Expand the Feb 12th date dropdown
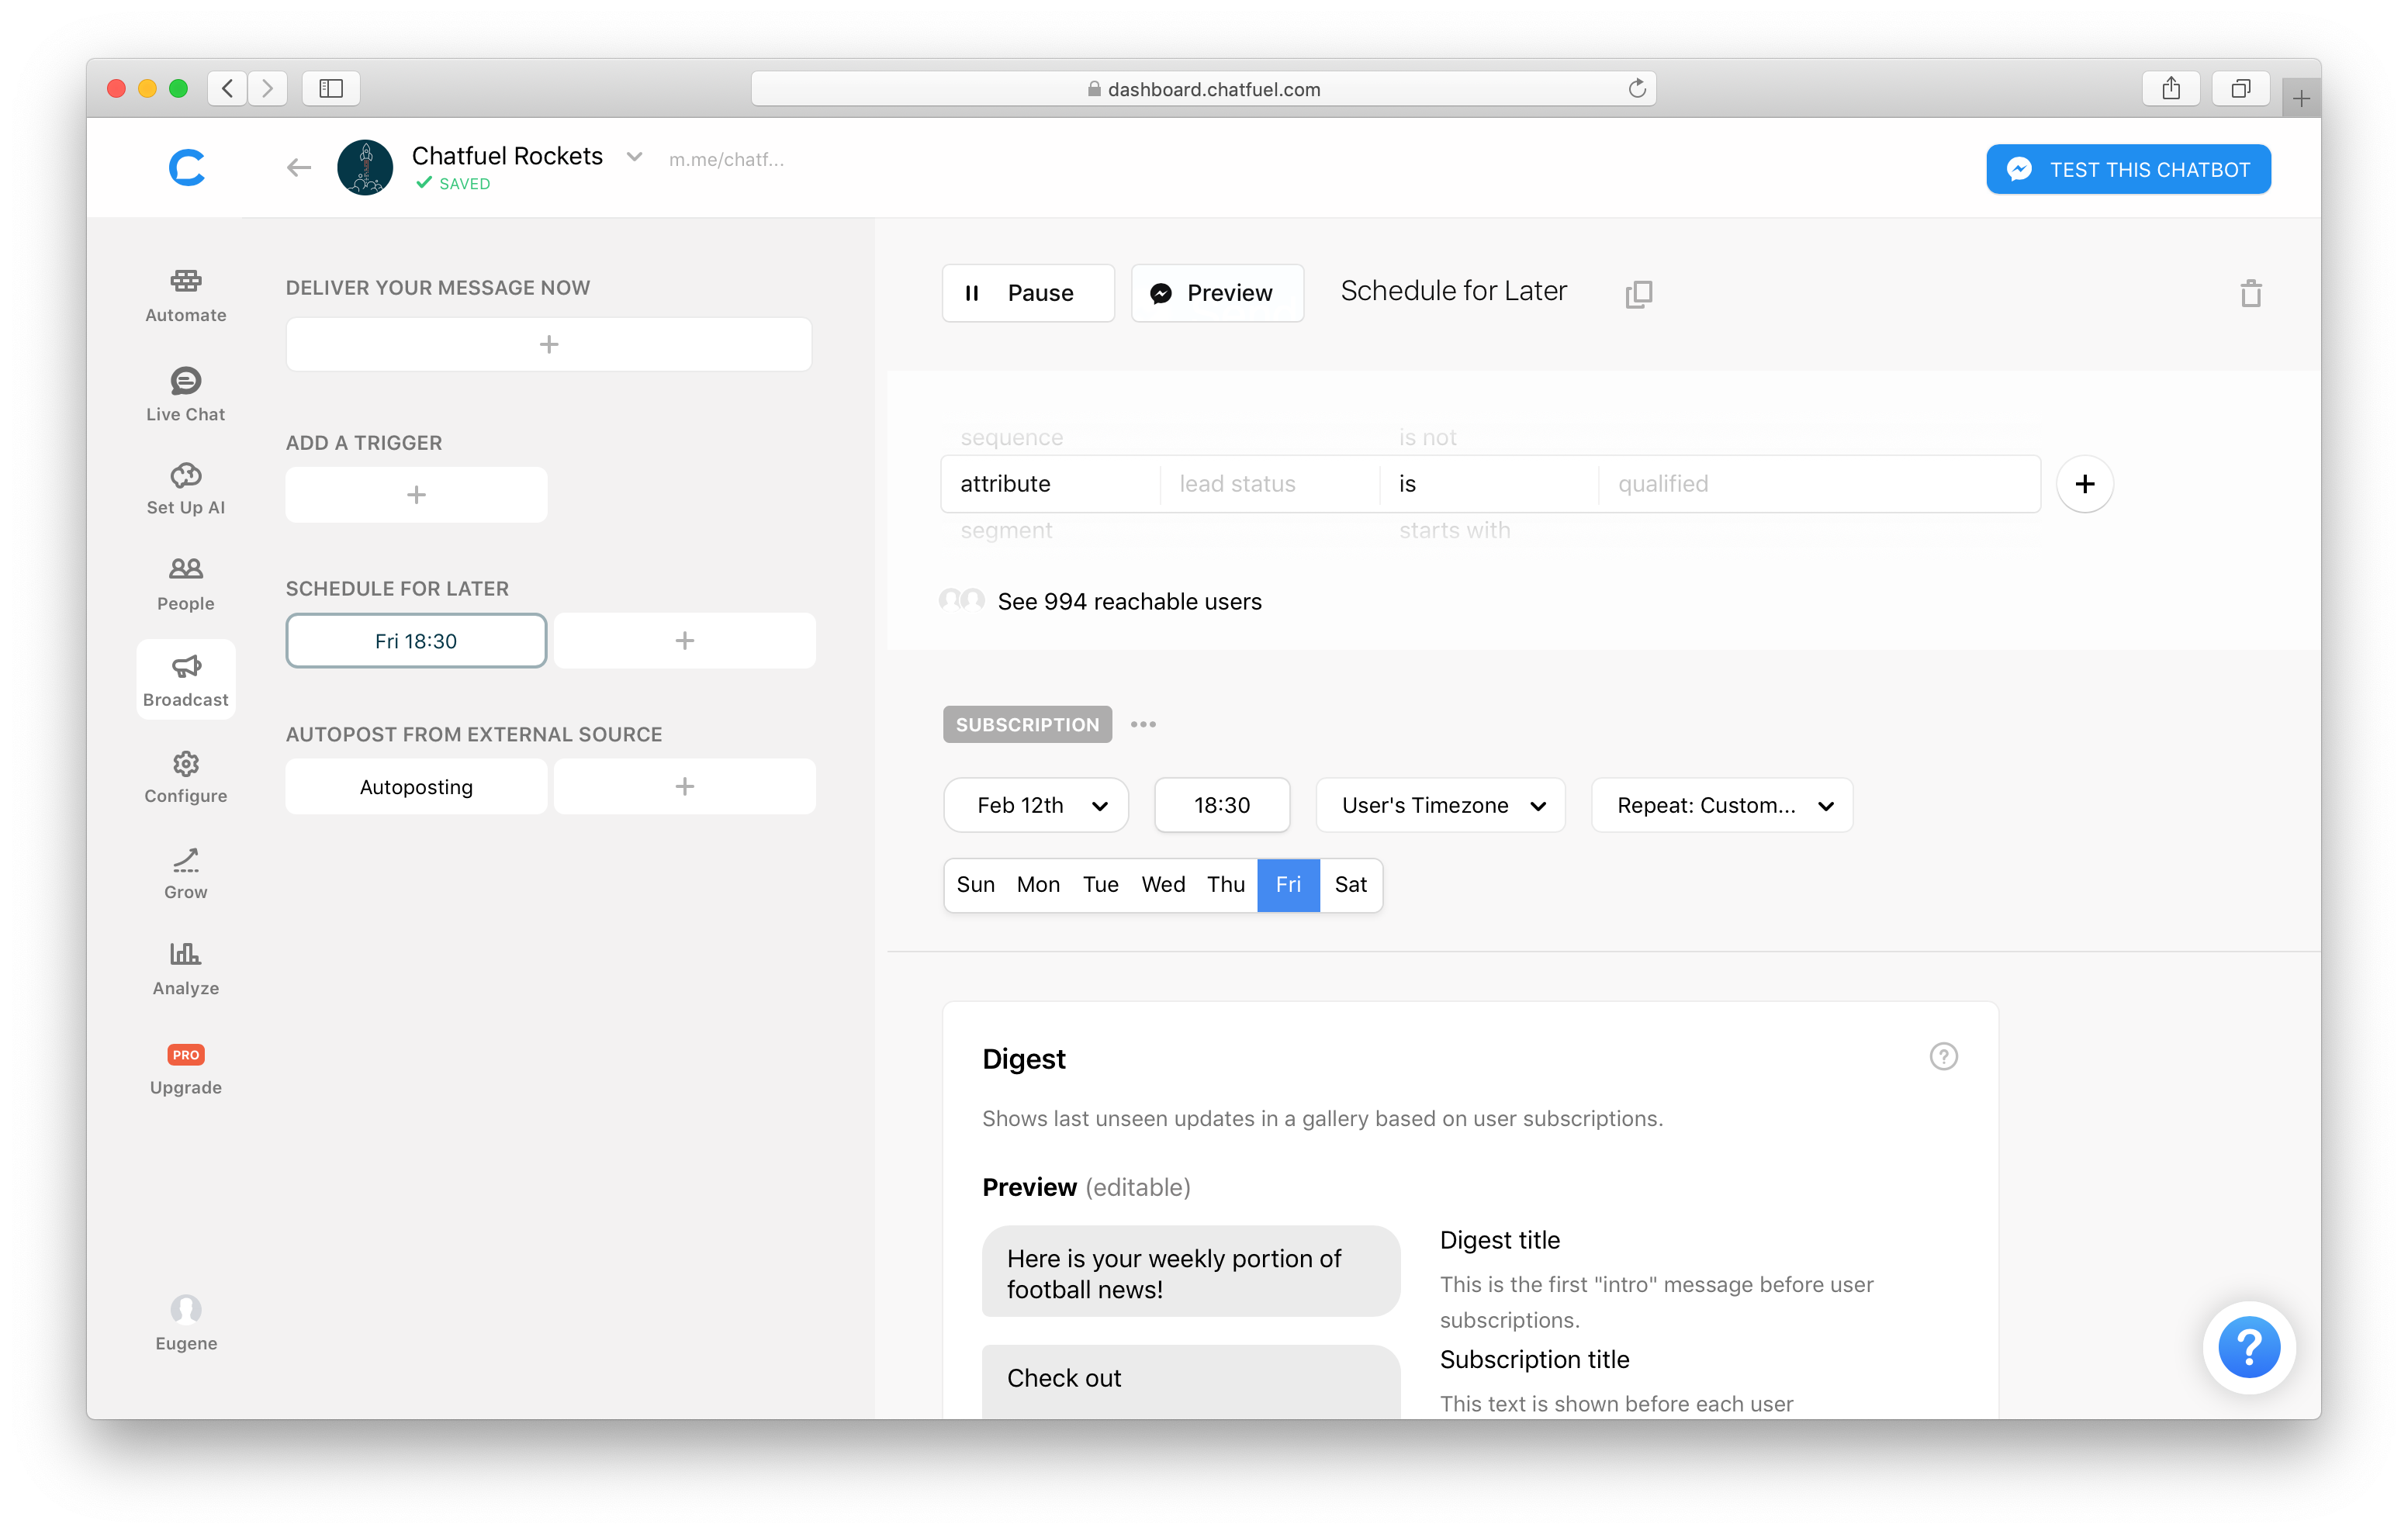Viewport: 2408px width, 1534px height. (x=1036, y=805)
